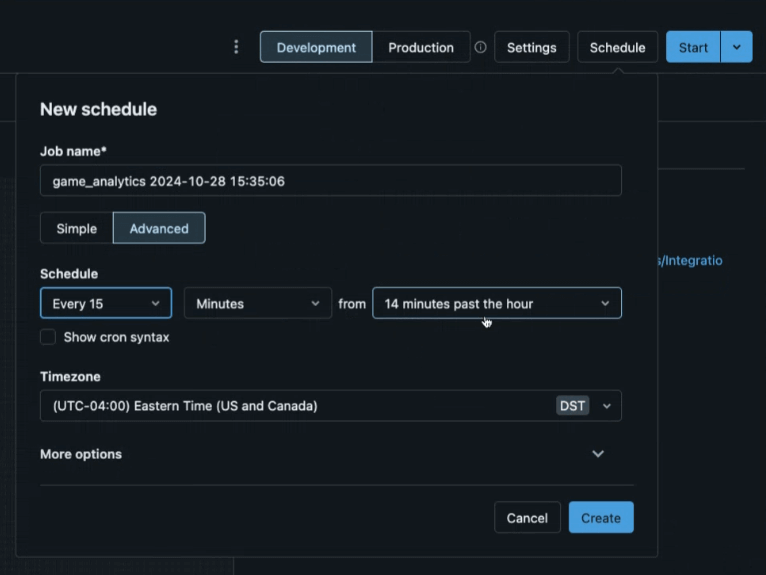Switch to Production mode
This screenshot has height=575, width=766.
coord(421,47)
